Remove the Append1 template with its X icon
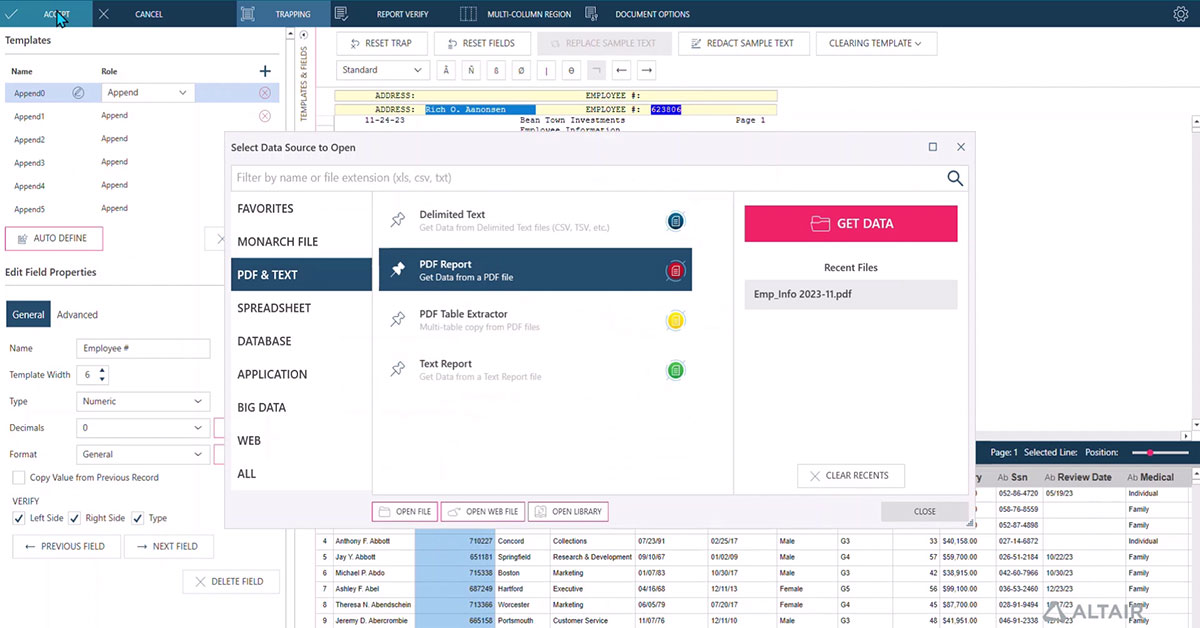Screen dimensions: 1200x628 click(265, 116)
